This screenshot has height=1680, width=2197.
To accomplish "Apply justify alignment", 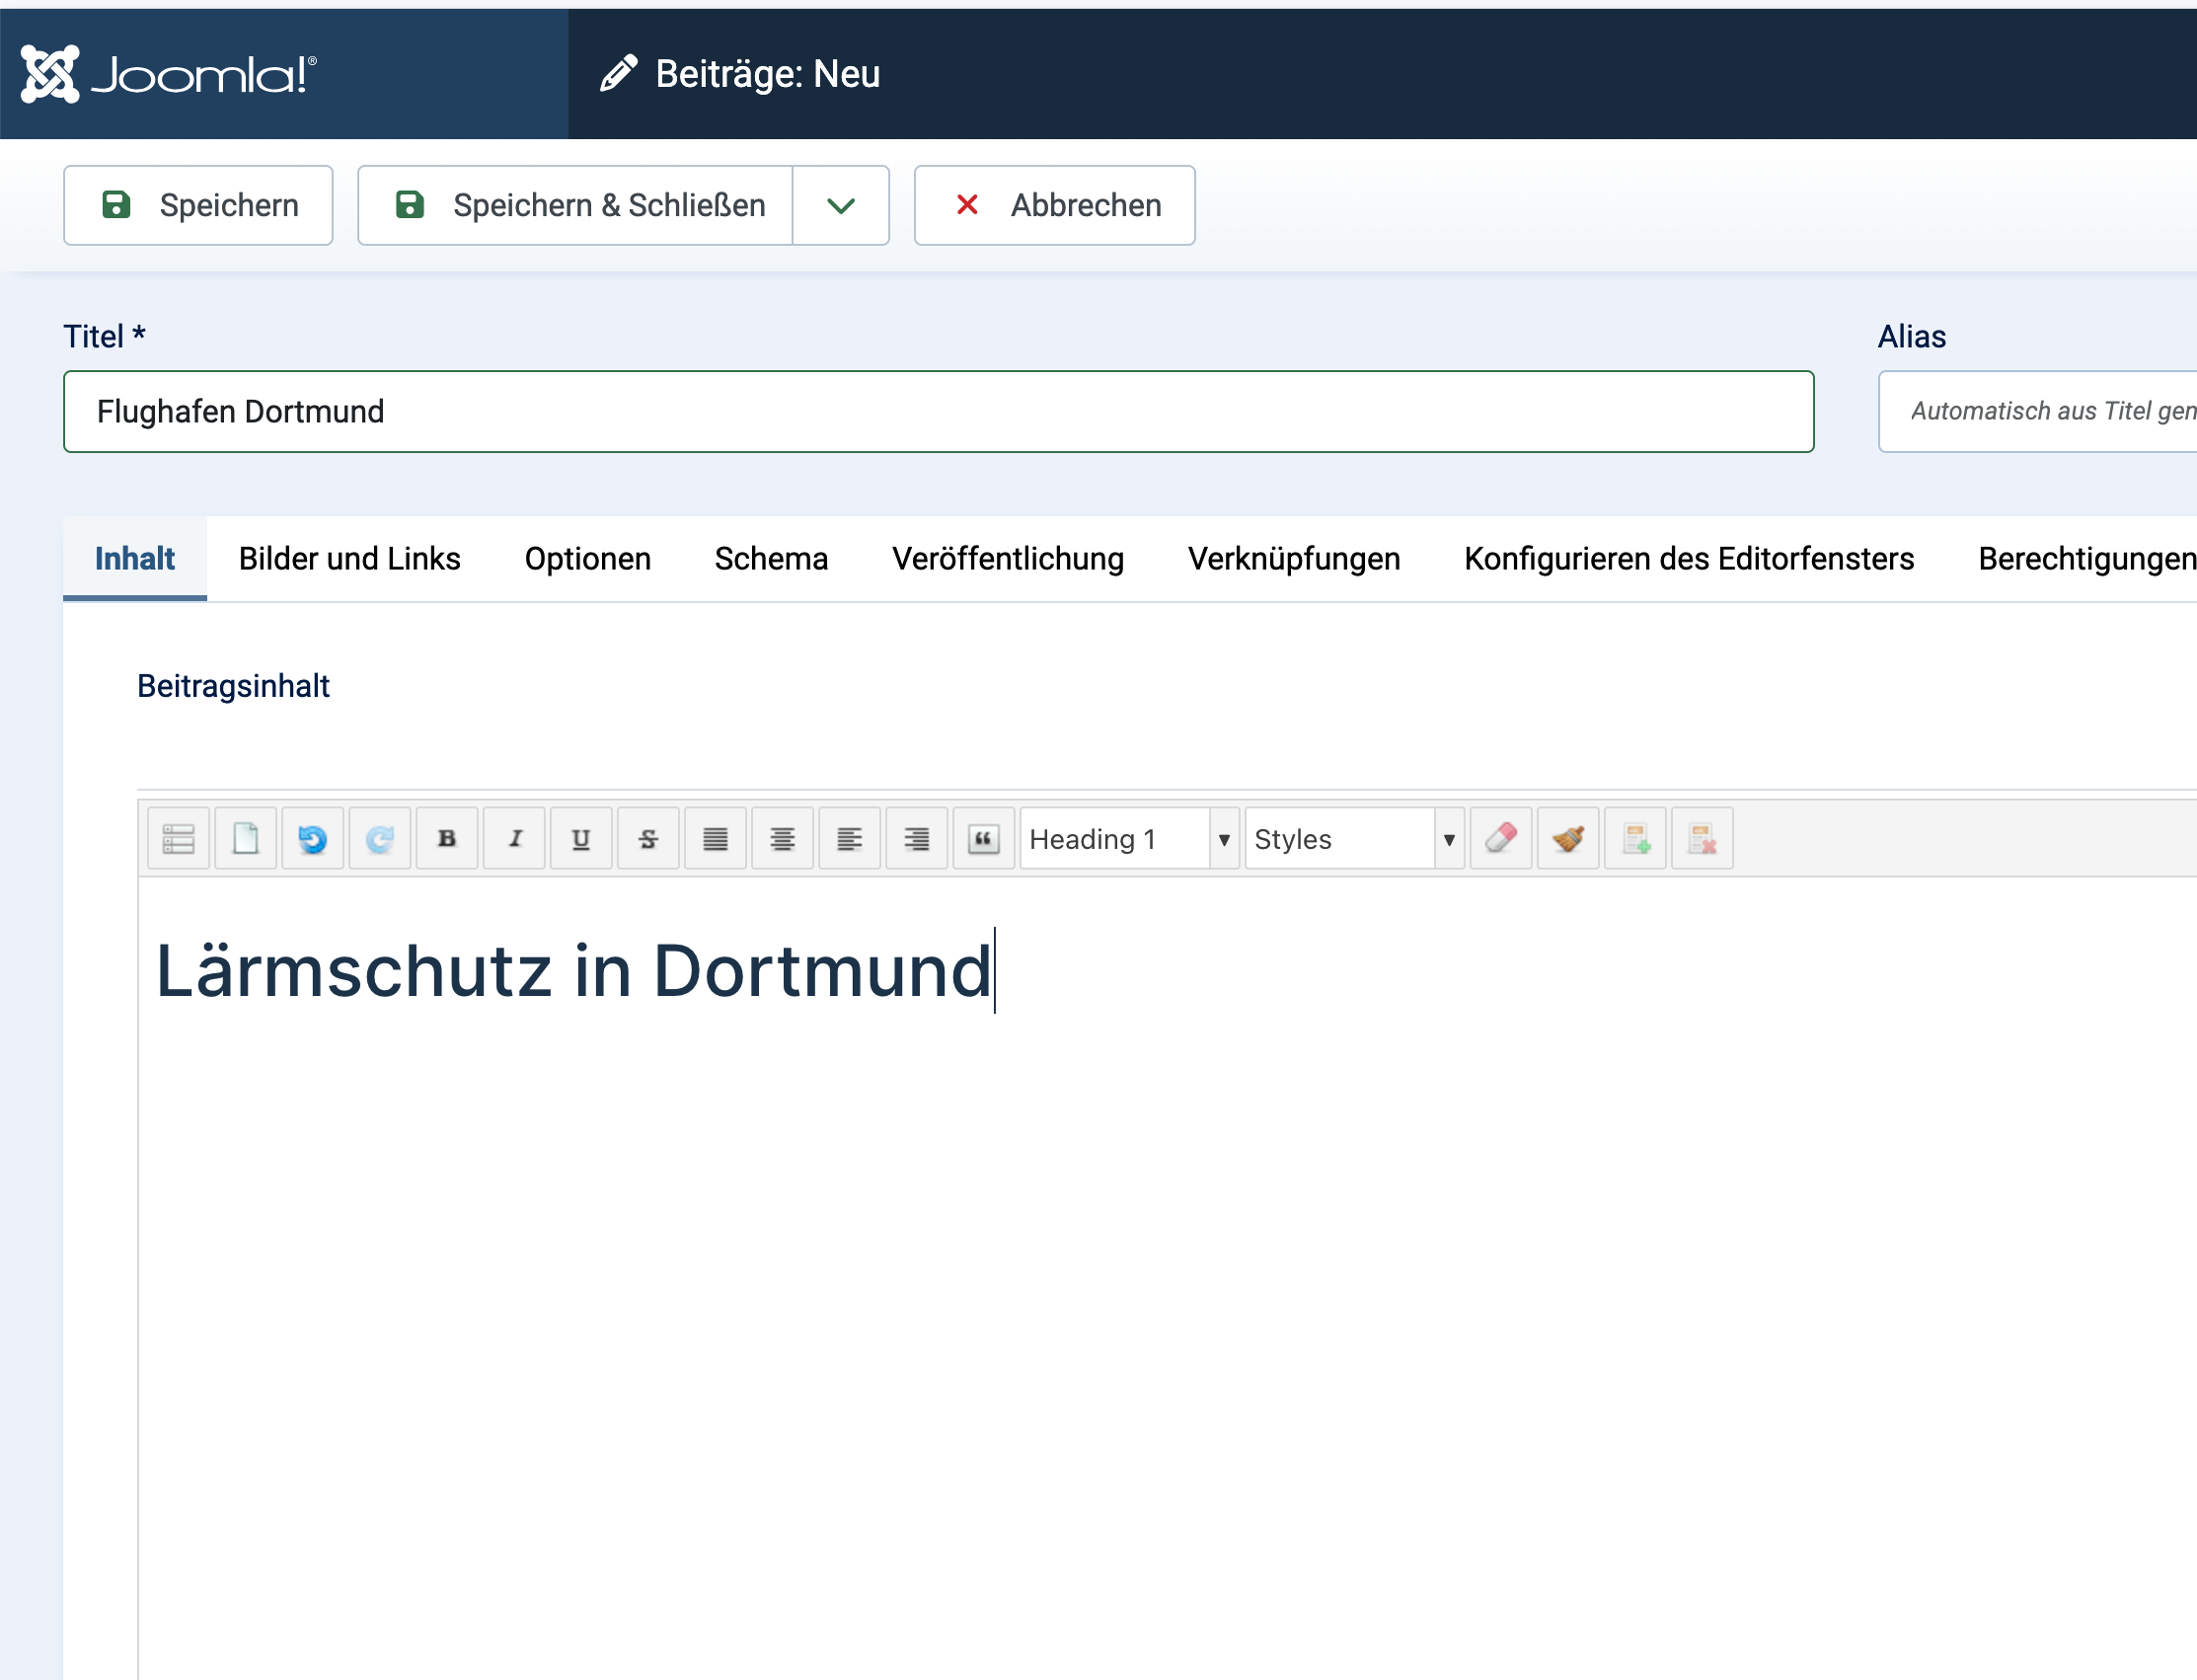I will coord(715,838).
